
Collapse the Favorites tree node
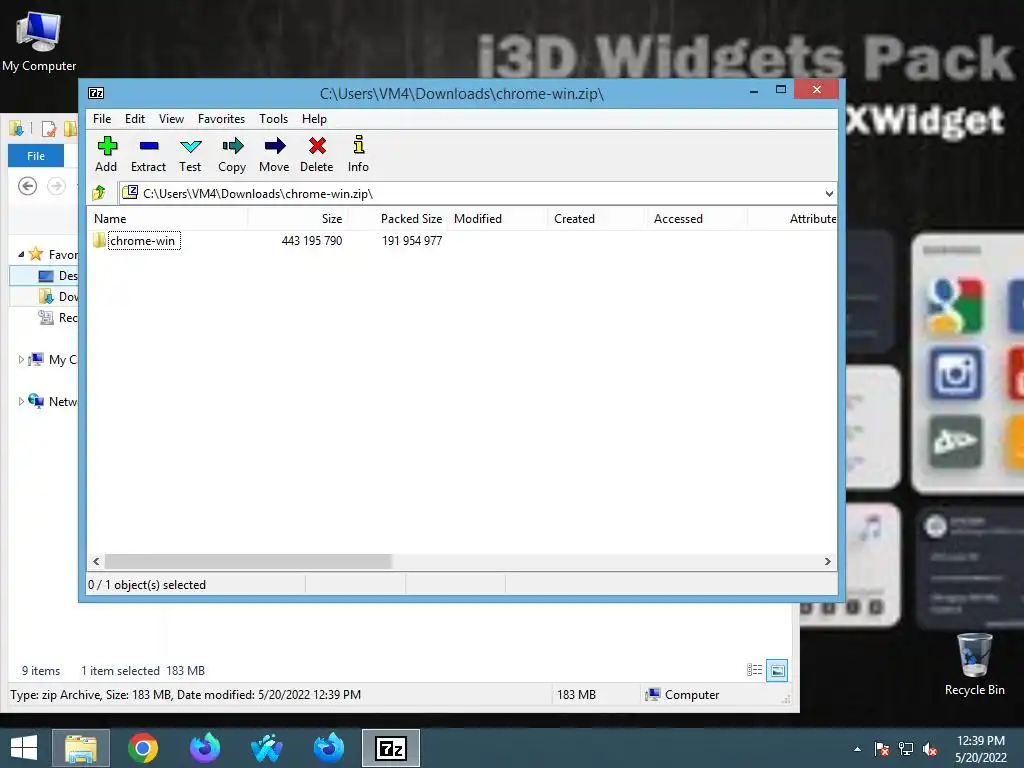[21, 254]
